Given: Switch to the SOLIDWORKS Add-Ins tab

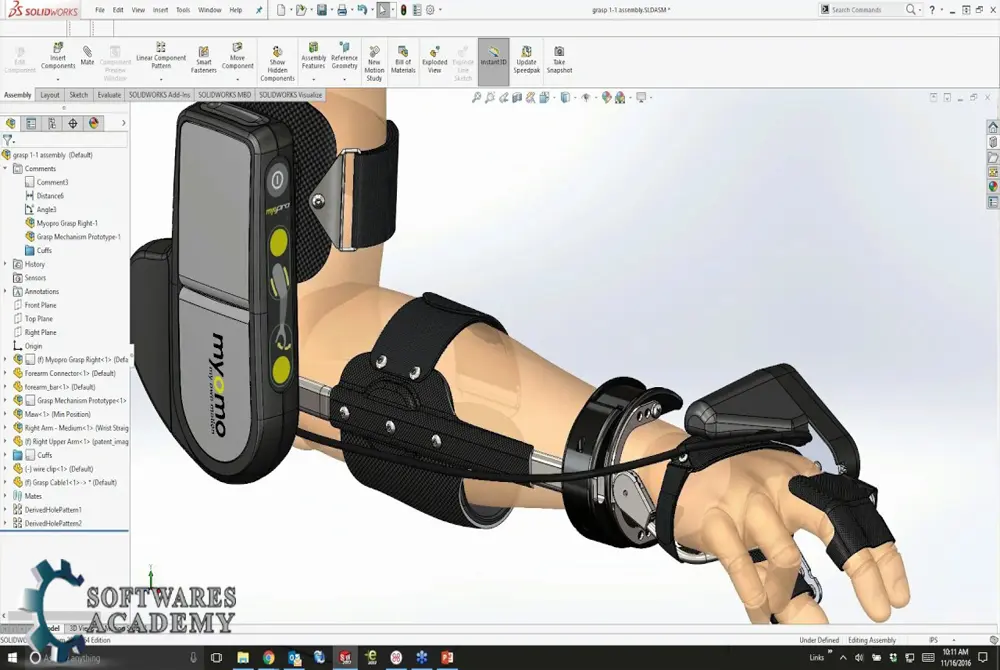Looking at the screenshot, I should 159,95.
